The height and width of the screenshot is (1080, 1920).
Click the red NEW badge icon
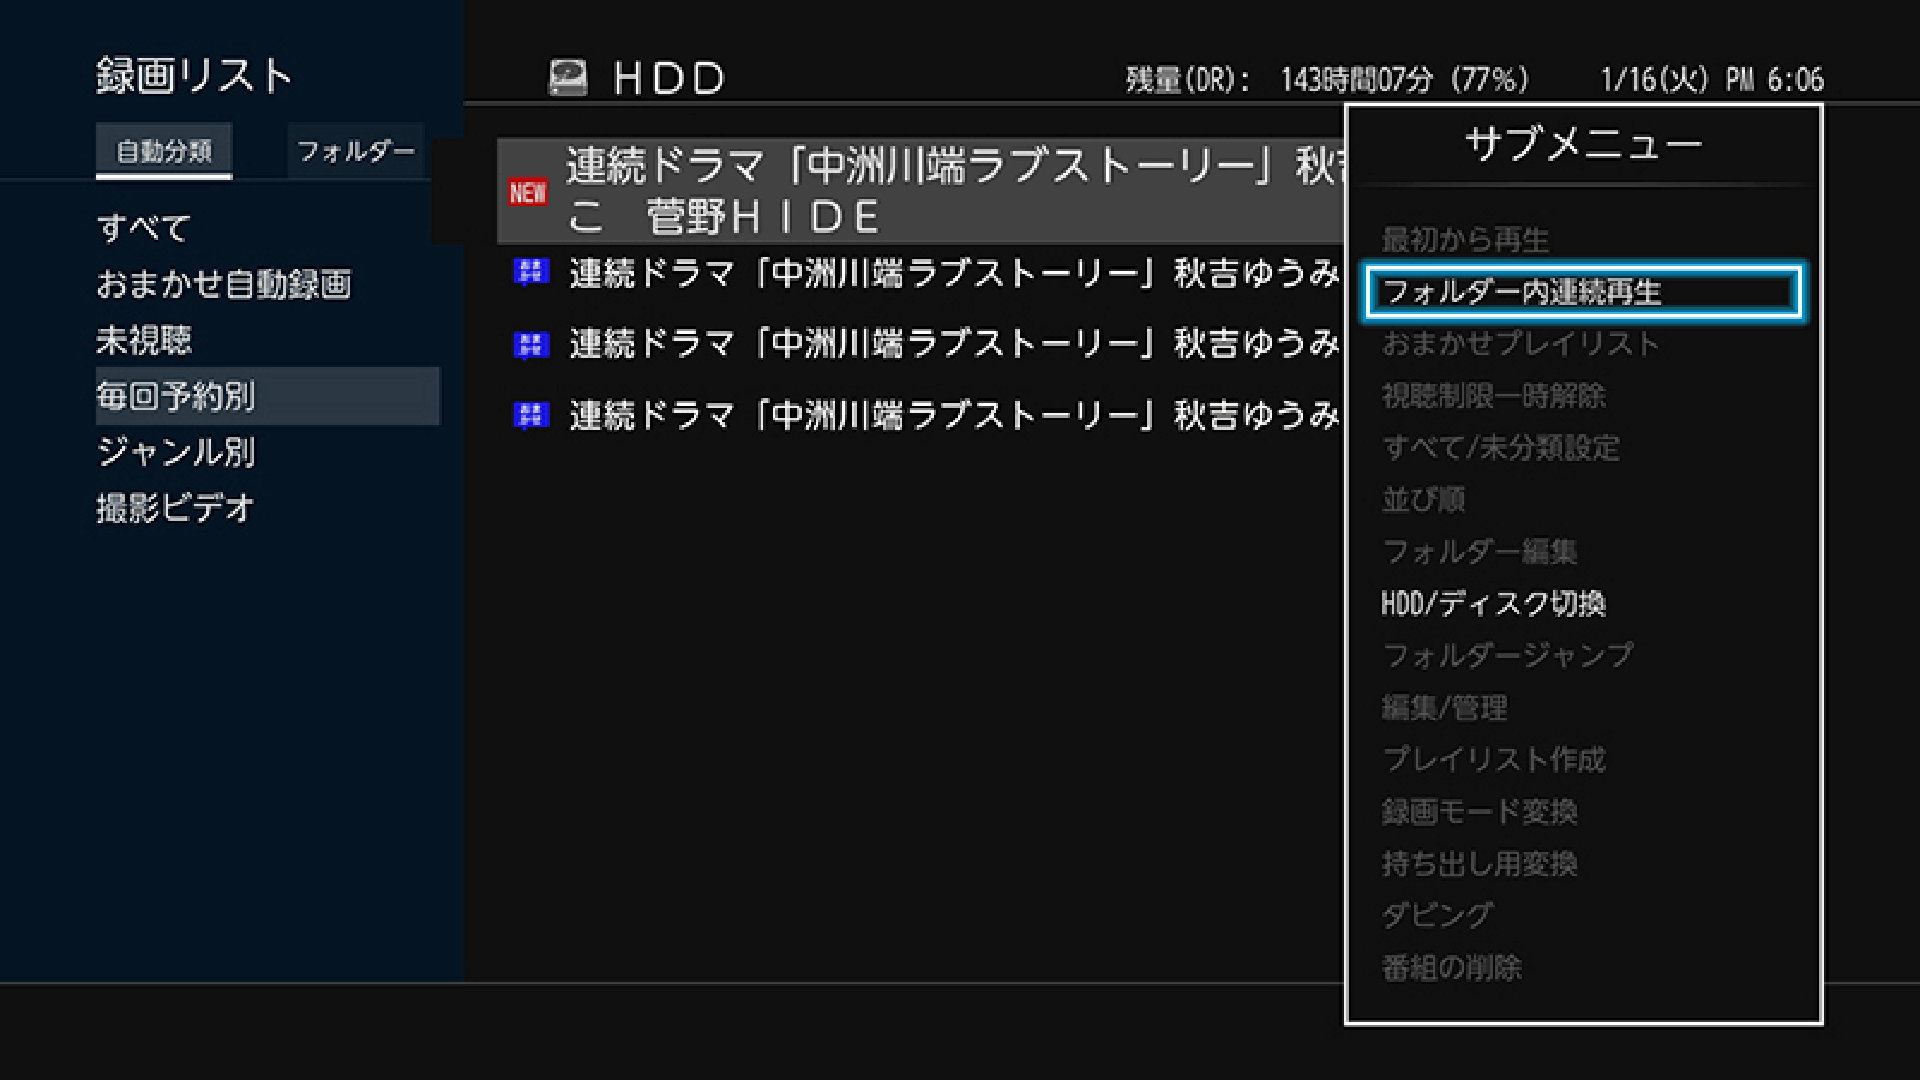point(528,192)
